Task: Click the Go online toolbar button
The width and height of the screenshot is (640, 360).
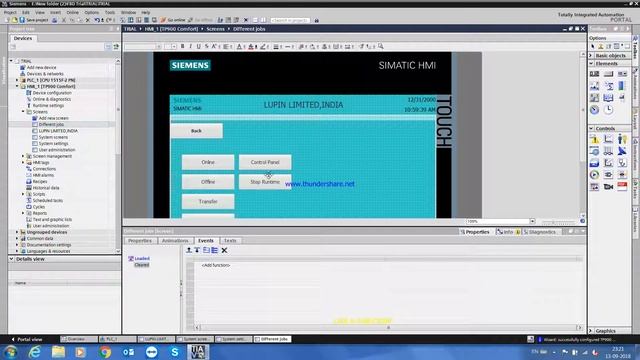Action: click(173, 20)
